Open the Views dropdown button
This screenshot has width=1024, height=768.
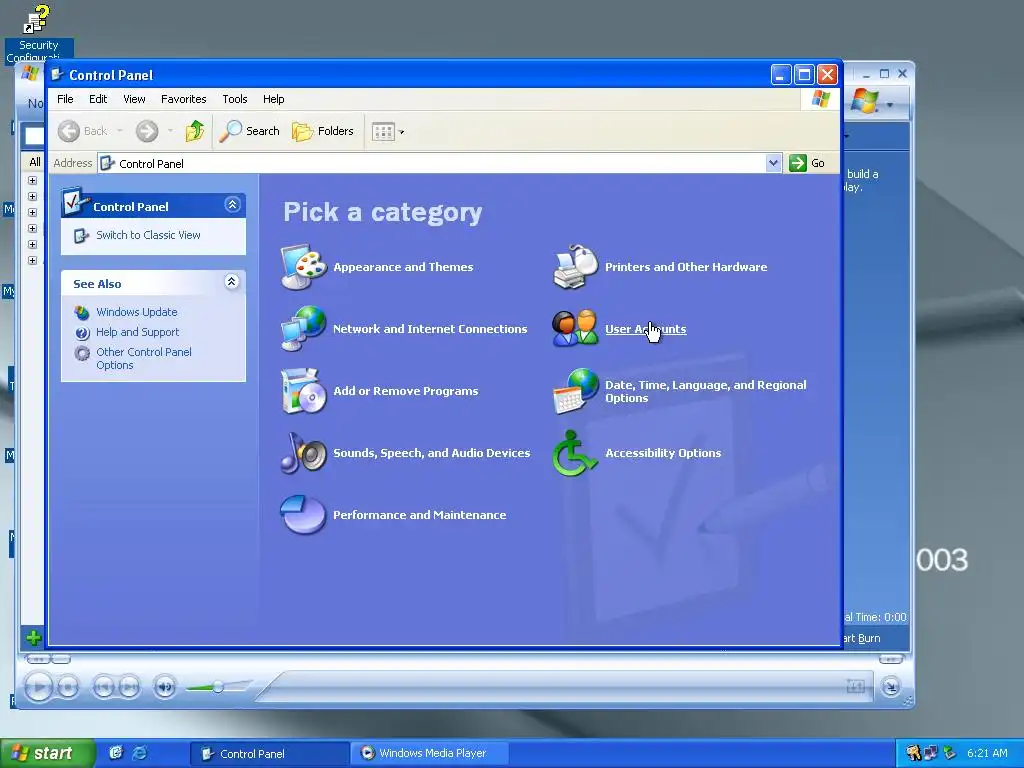click(x=388, y=131)
